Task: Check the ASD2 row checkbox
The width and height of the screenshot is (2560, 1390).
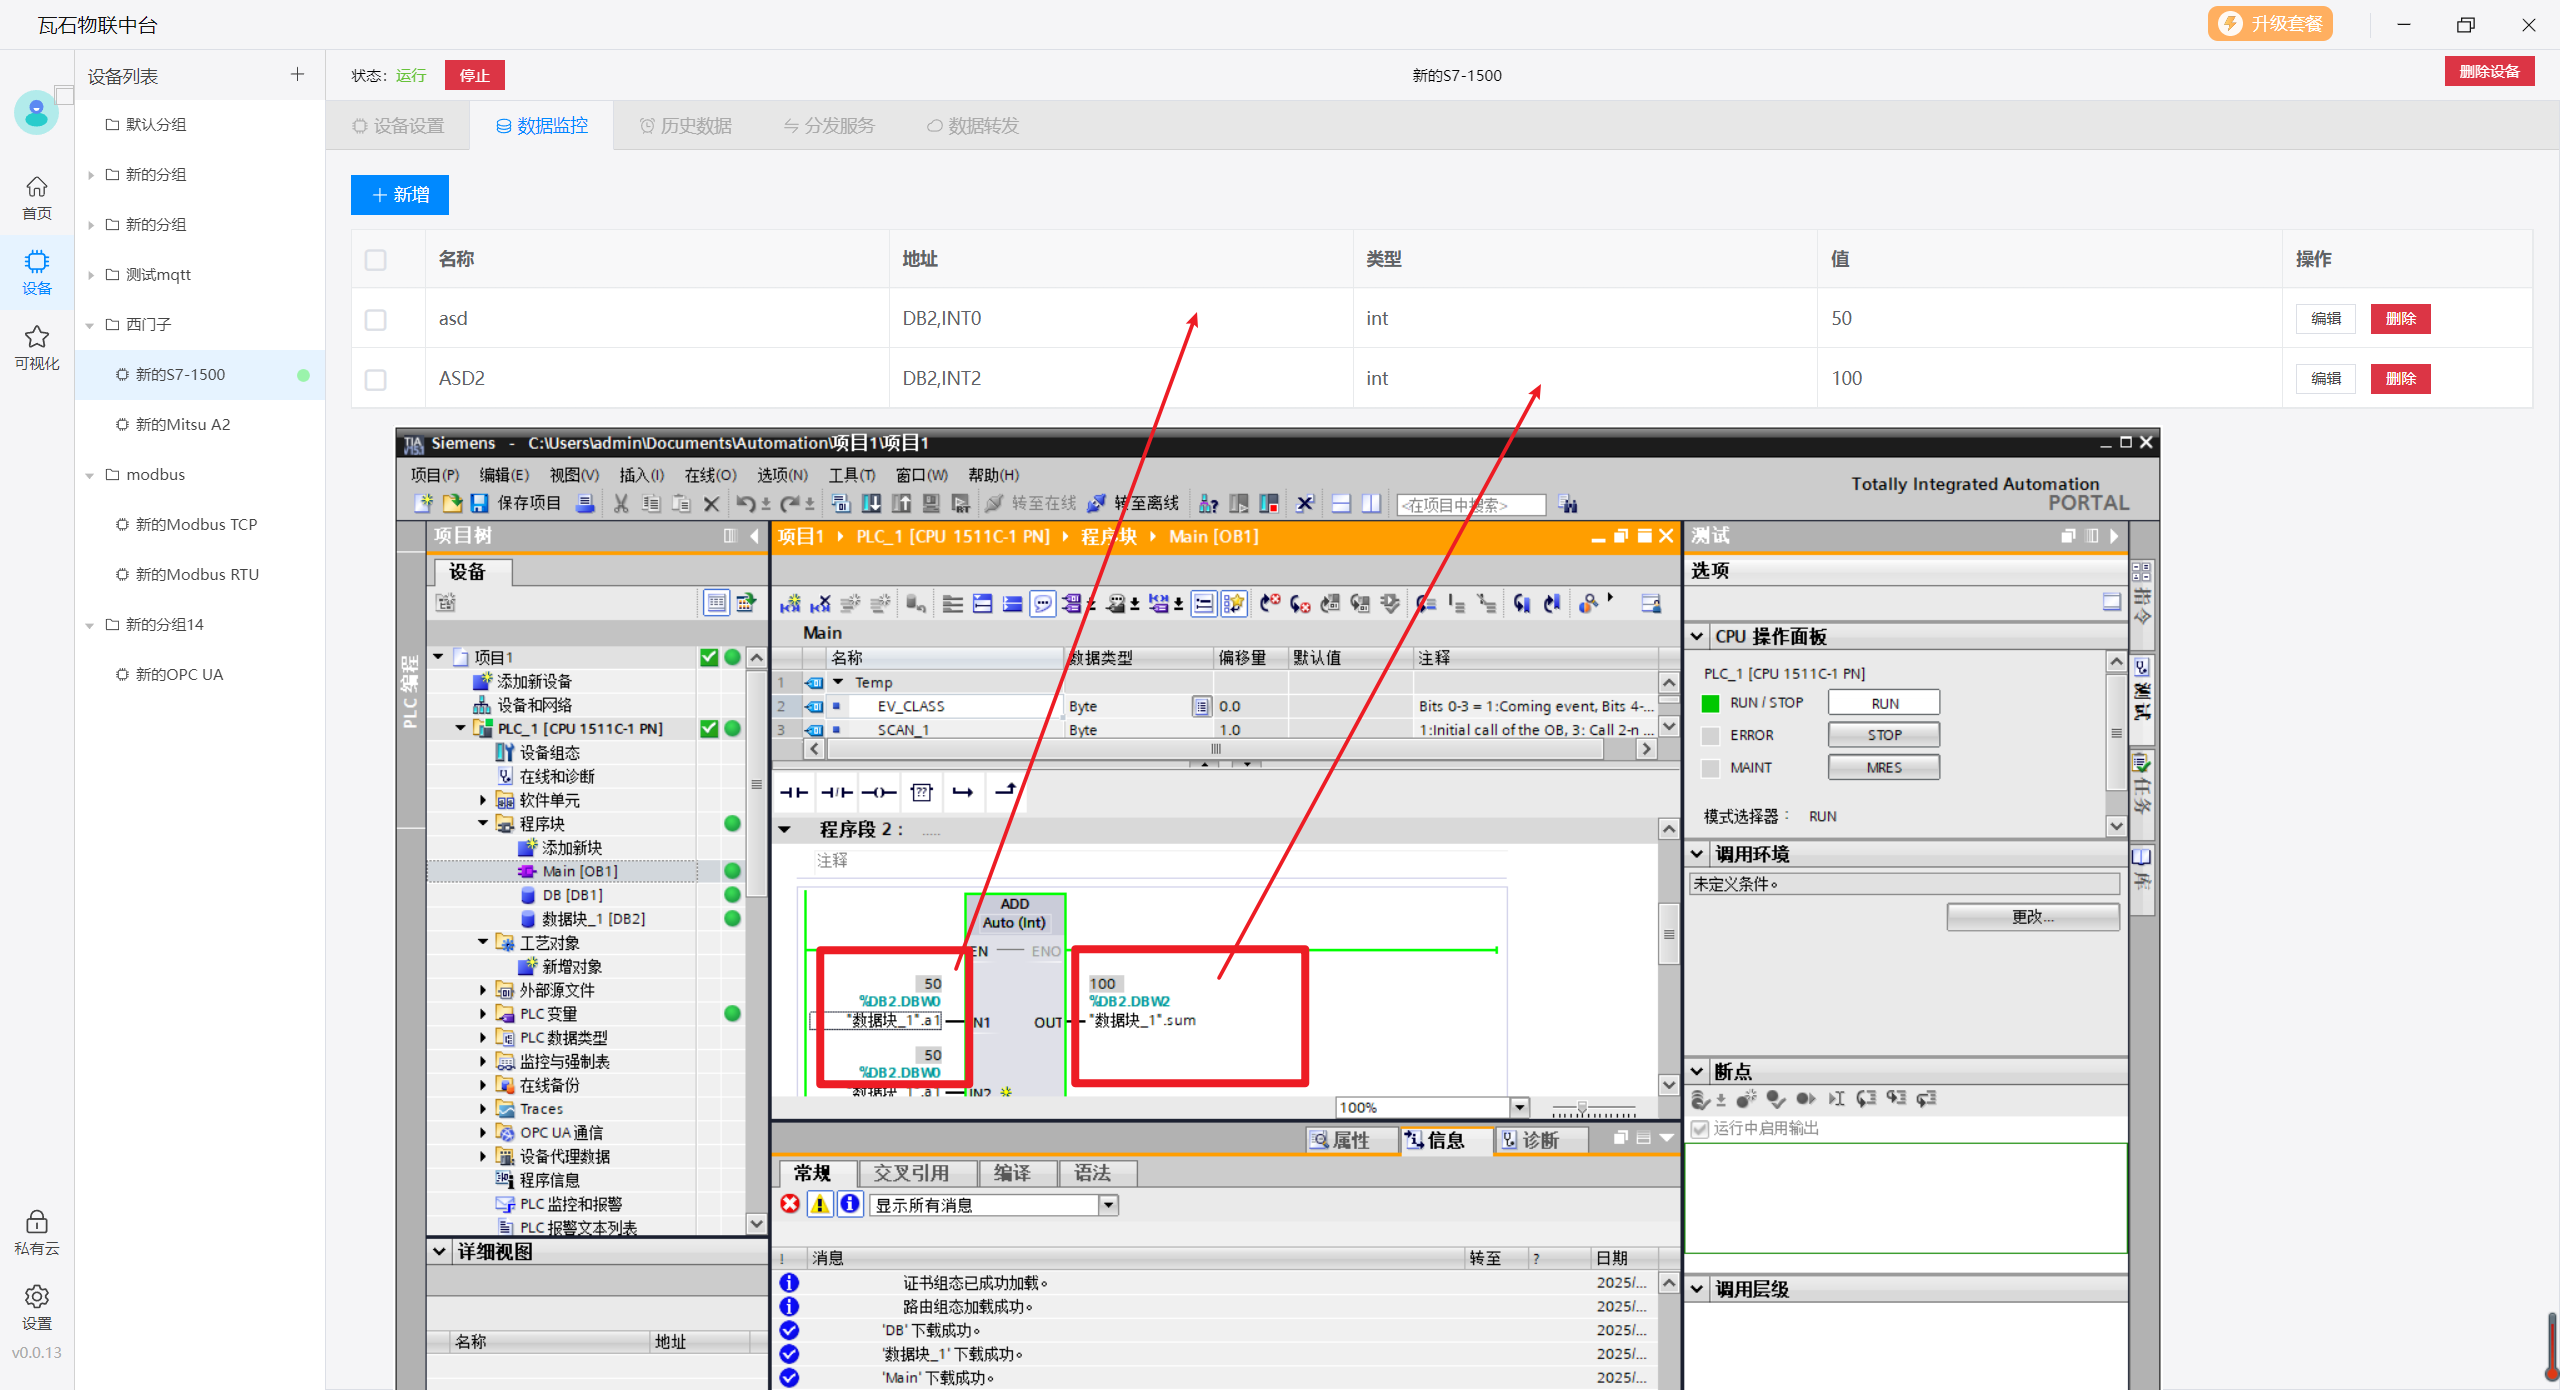Action: point(376,379)
